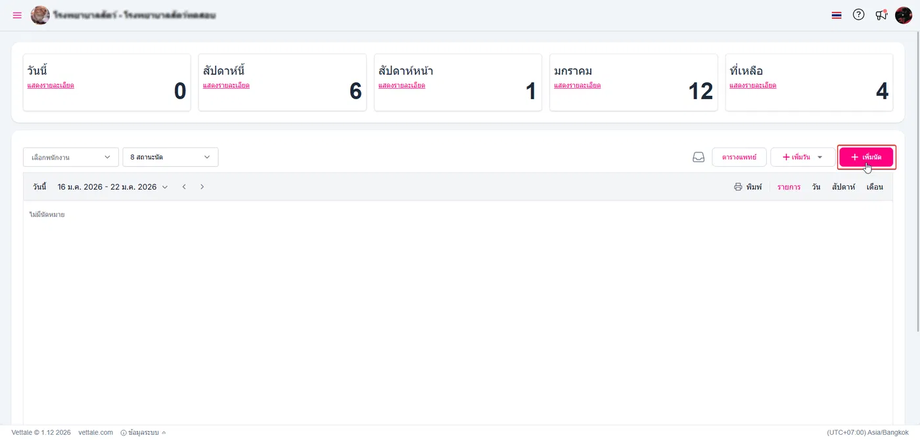Open the hamburger navigation menu
Screen dimensions: 920x440
point(17,15)
